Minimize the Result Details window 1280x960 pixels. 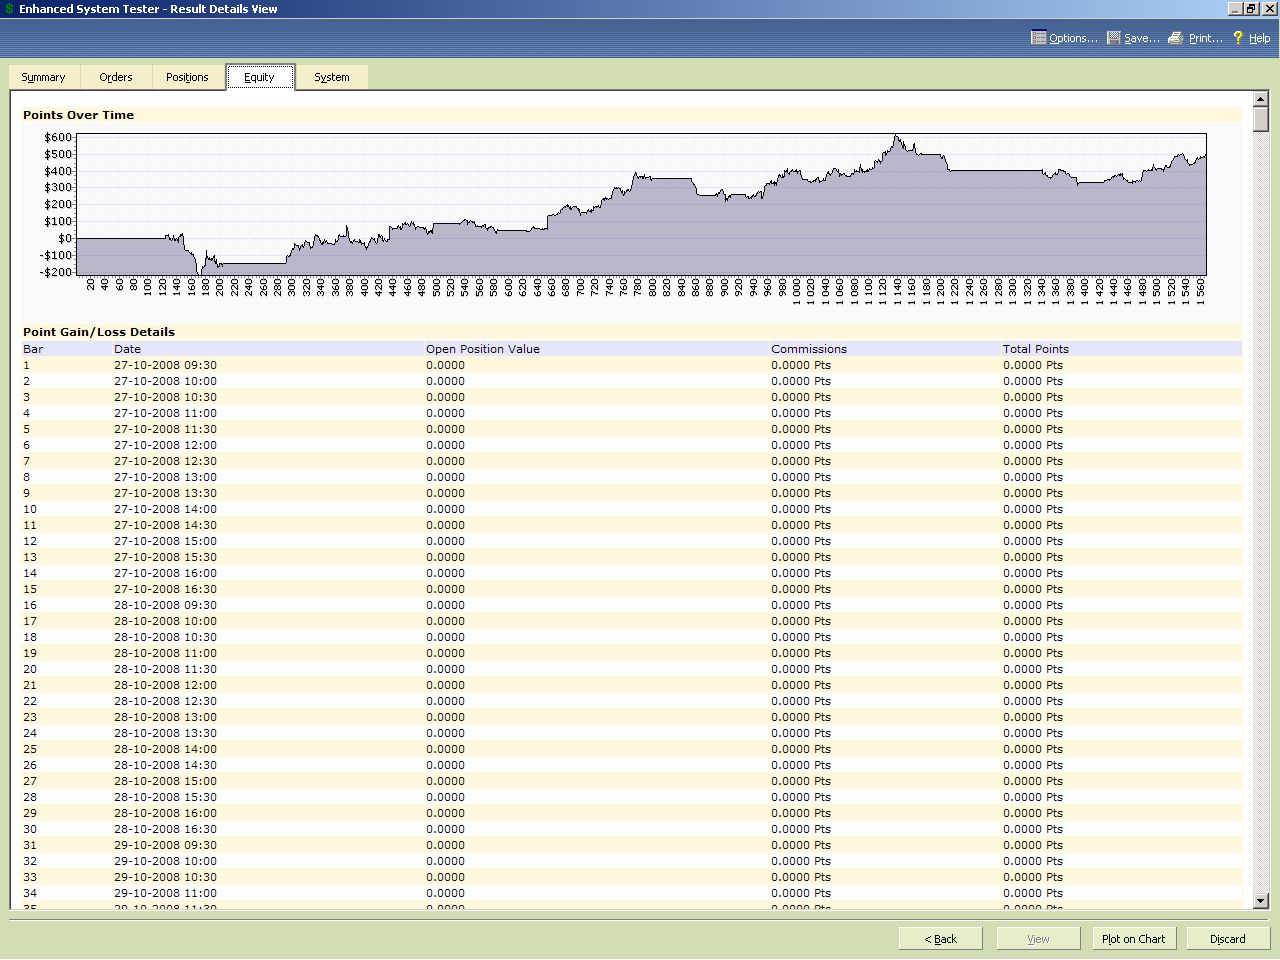[x=1236, y=9]
